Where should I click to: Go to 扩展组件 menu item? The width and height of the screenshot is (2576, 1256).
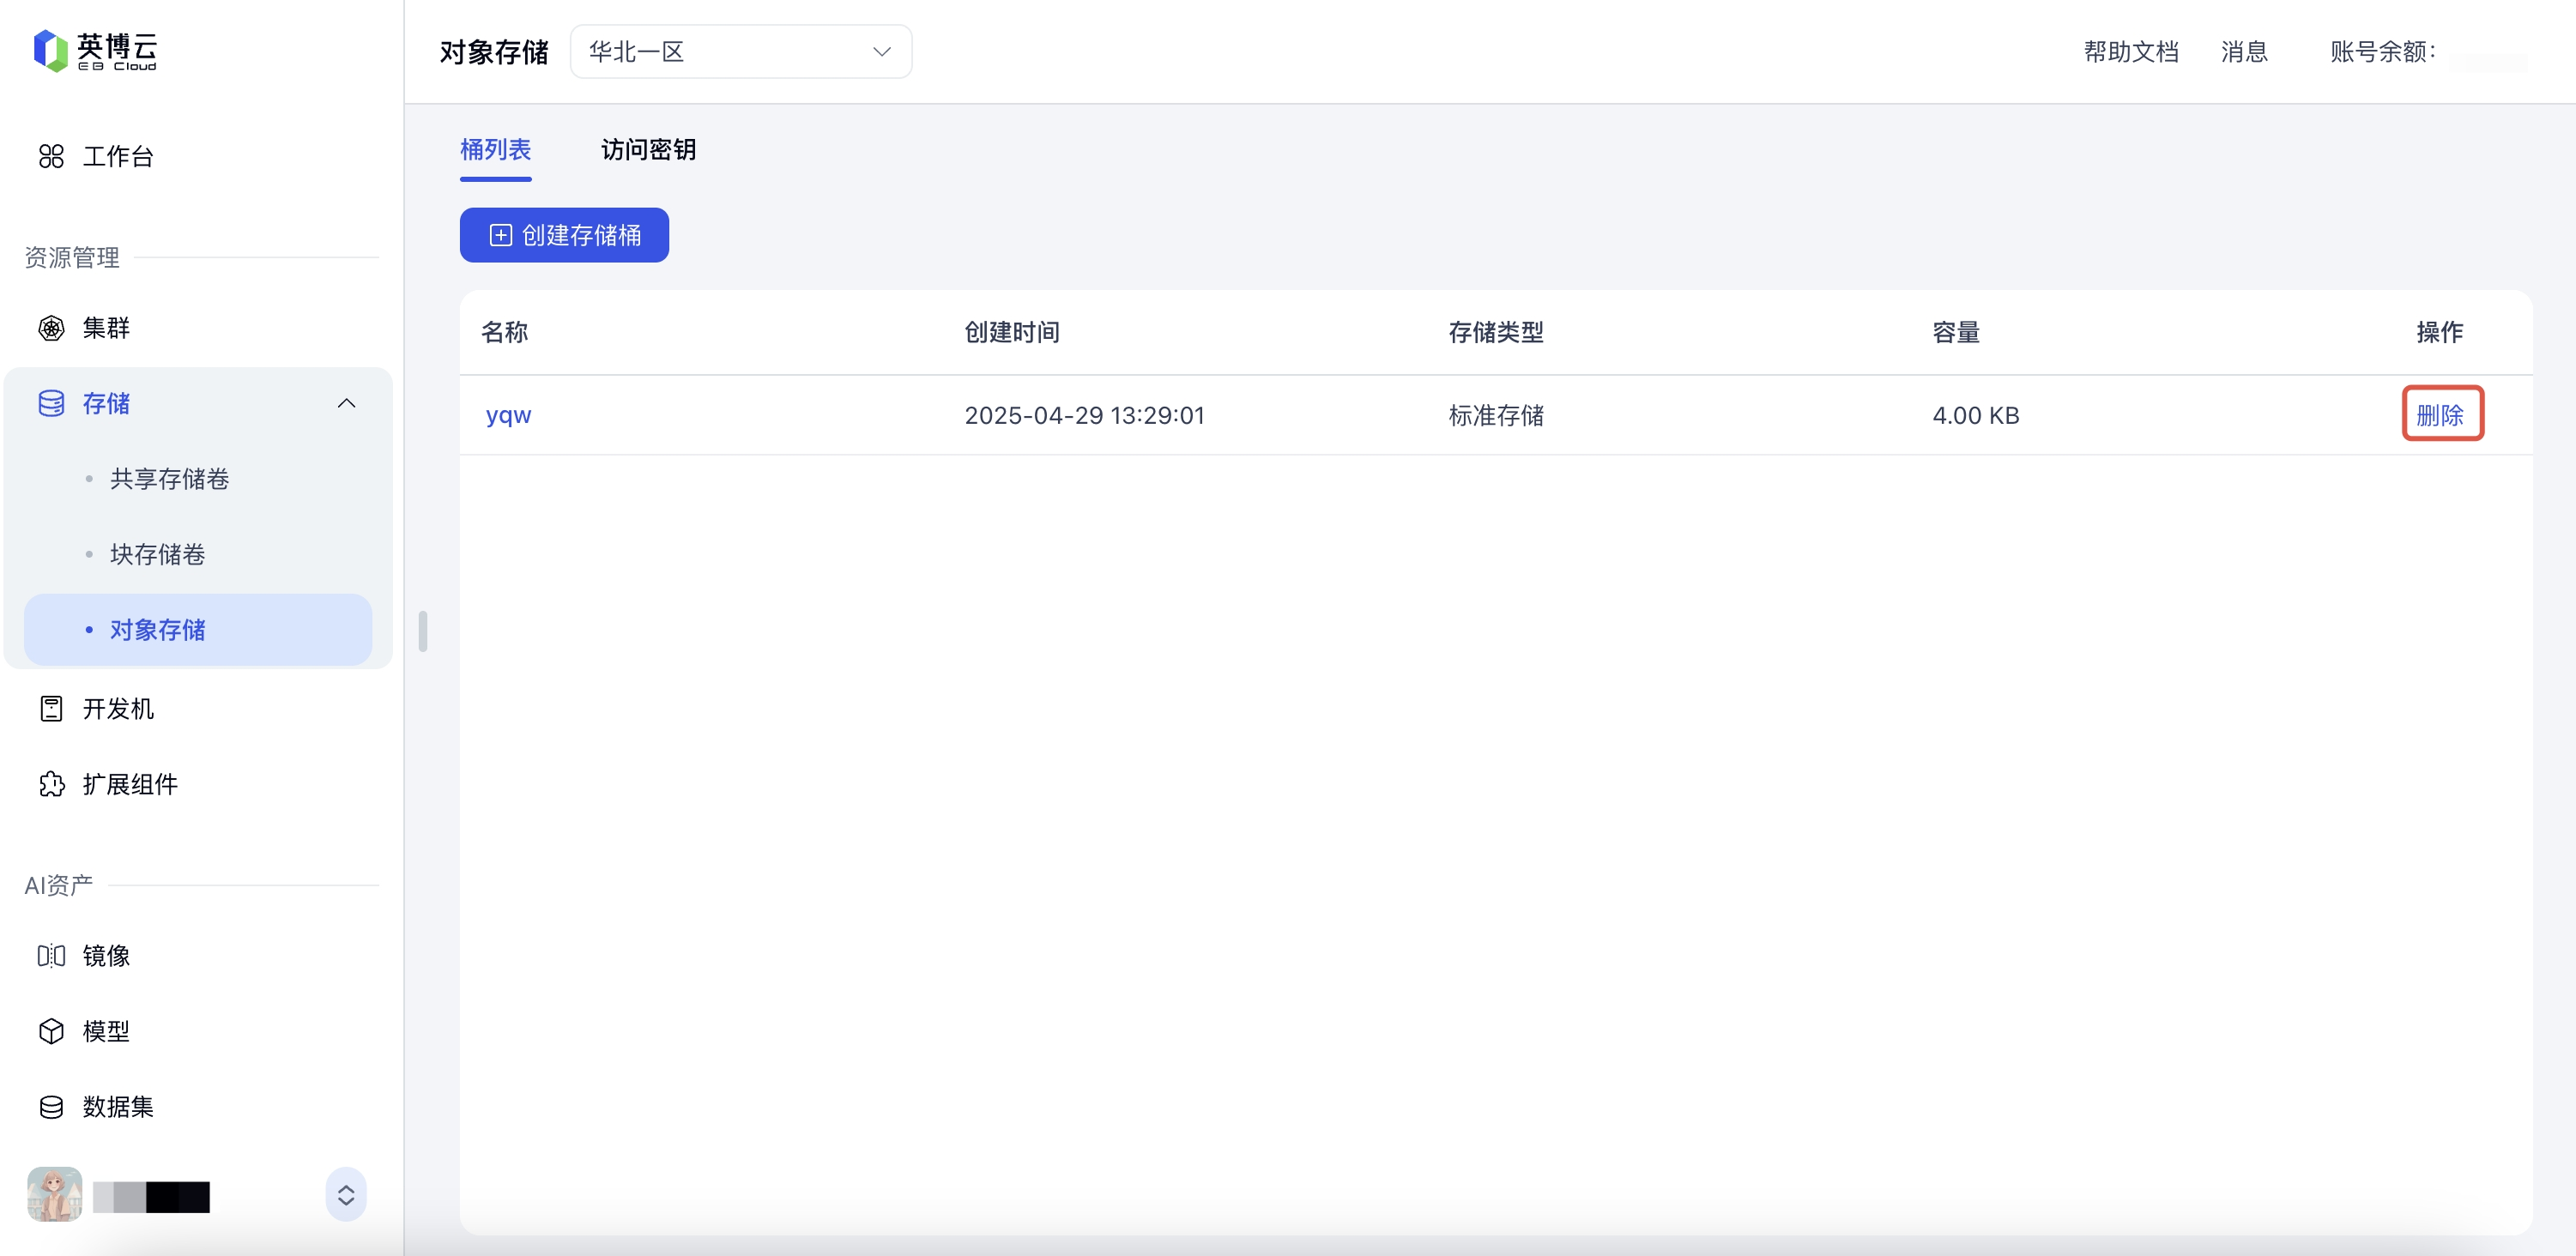(x=130, y=784)
